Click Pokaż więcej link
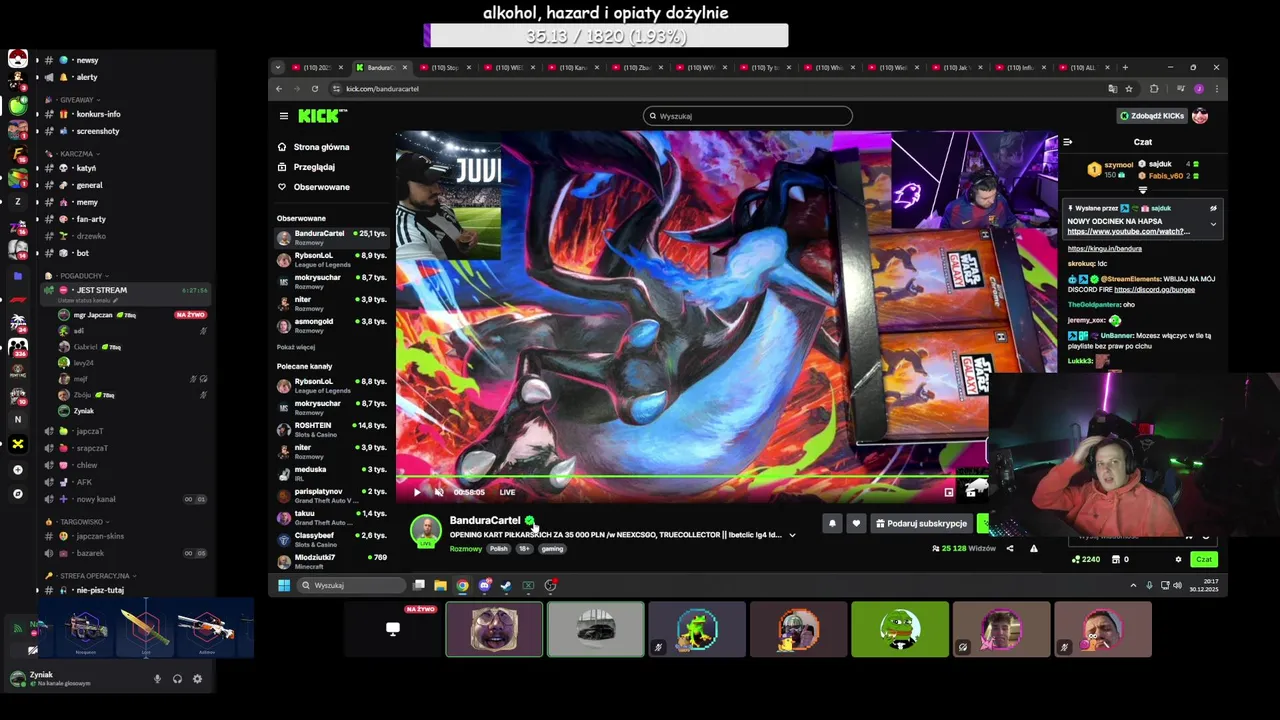Screen dimensions: 1280x720 point(296,347)
